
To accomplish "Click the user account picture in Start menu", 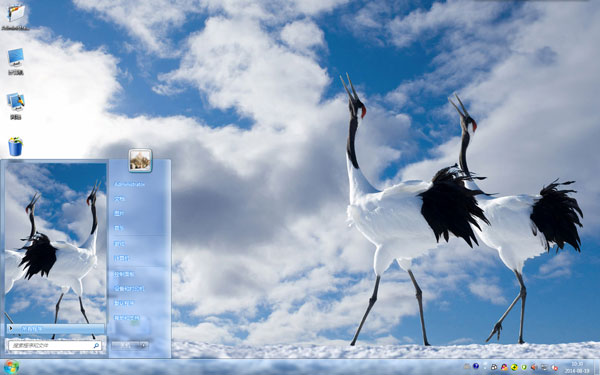I will pos(140,160).
